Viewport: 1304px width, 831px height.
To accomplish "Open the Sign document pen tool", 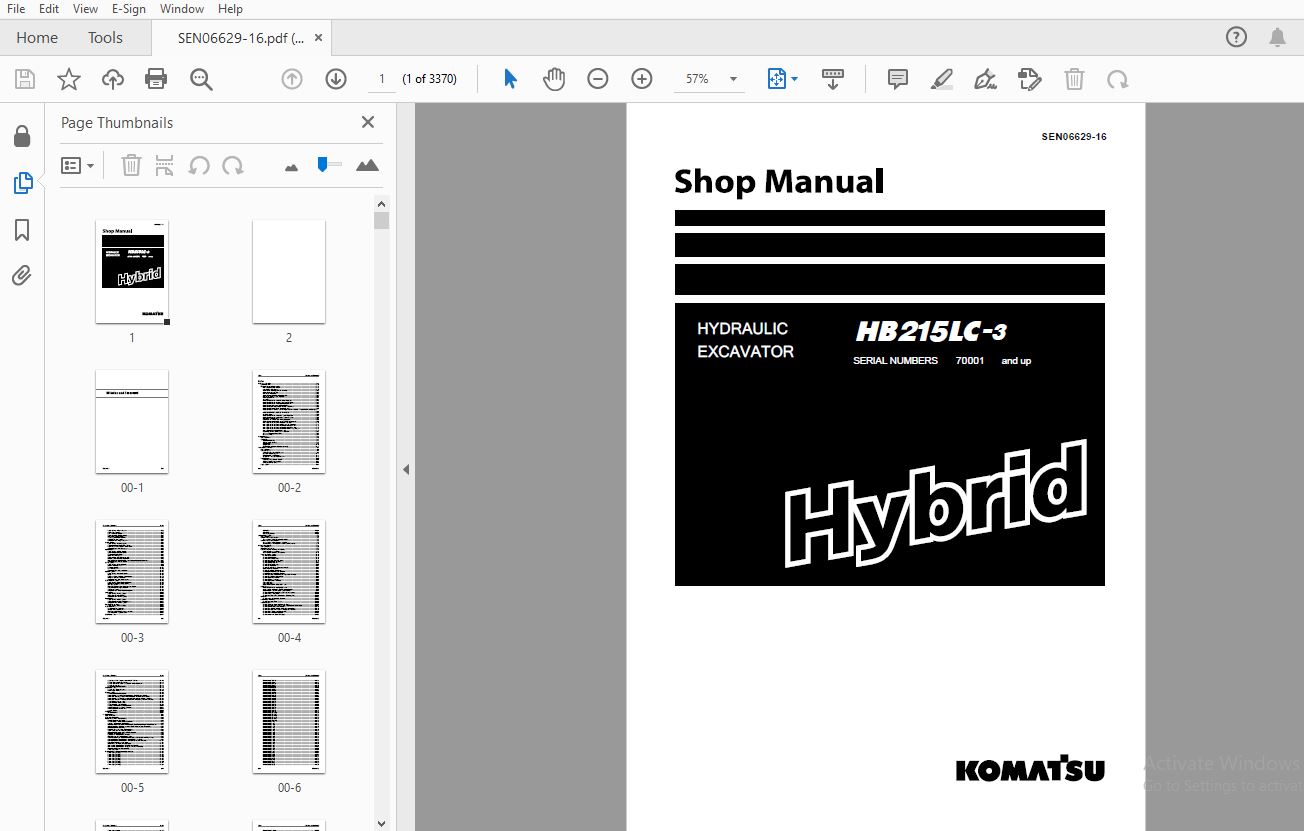I will pos(986,79).
